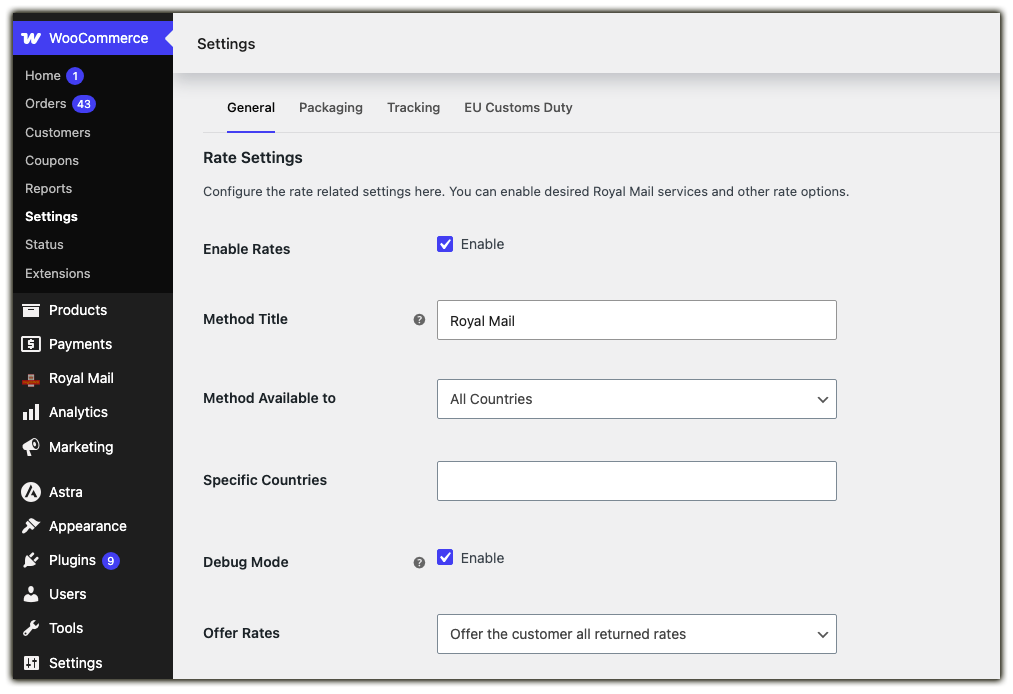Open the EU Customs Duty tab
Screen dimensions: 1013x694
click(518, 108)
